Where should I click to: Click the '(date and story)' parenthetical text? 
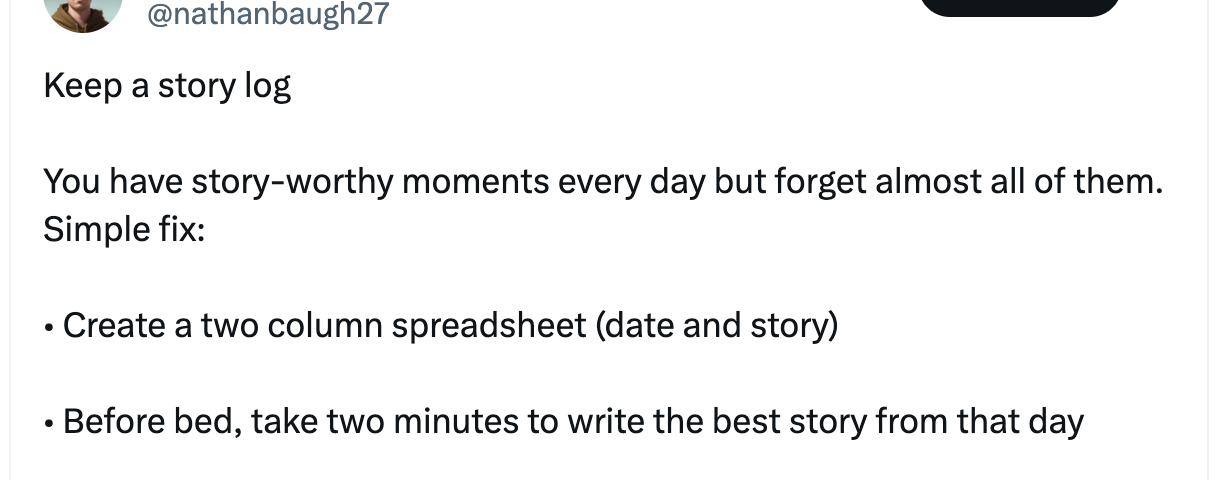716,326
